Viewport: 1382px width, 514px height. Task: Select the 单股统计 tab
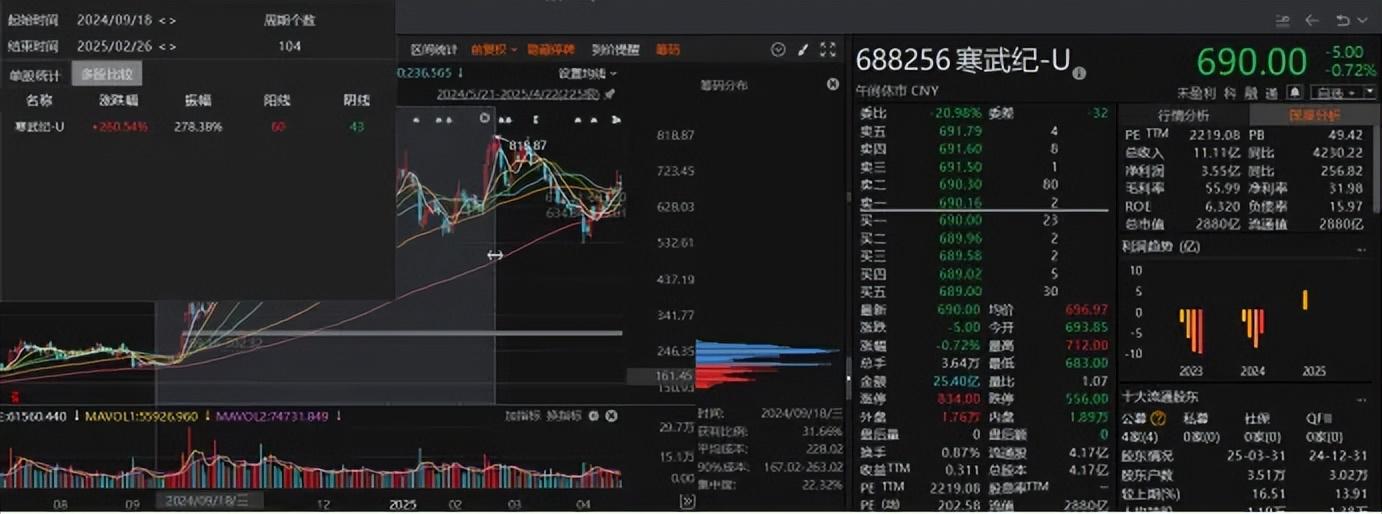click(x=35, y=75)
